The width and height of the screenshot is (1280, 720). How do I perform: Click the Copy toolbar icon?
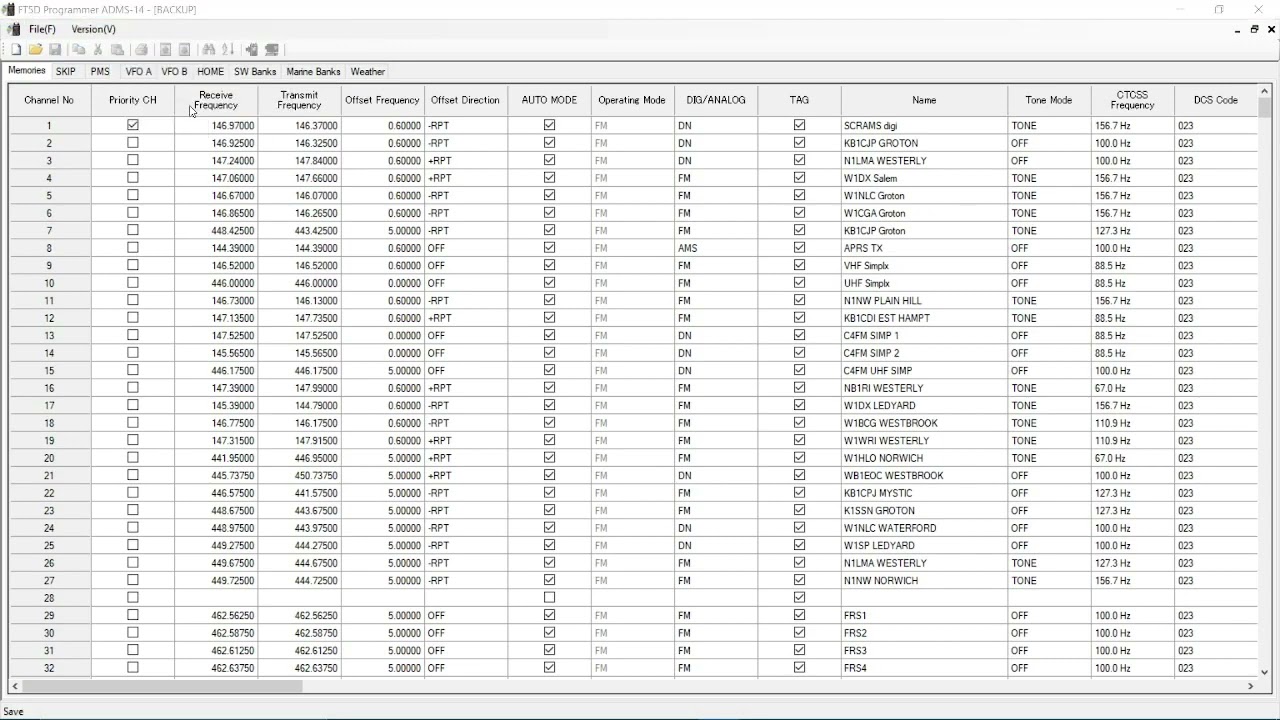pos(79,50)
